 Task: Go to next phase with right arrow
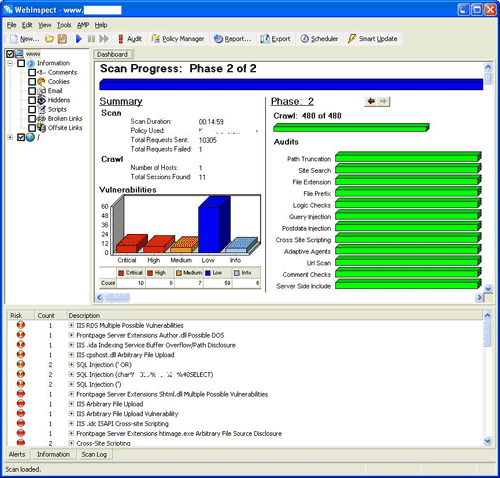(x=383, y=101)
